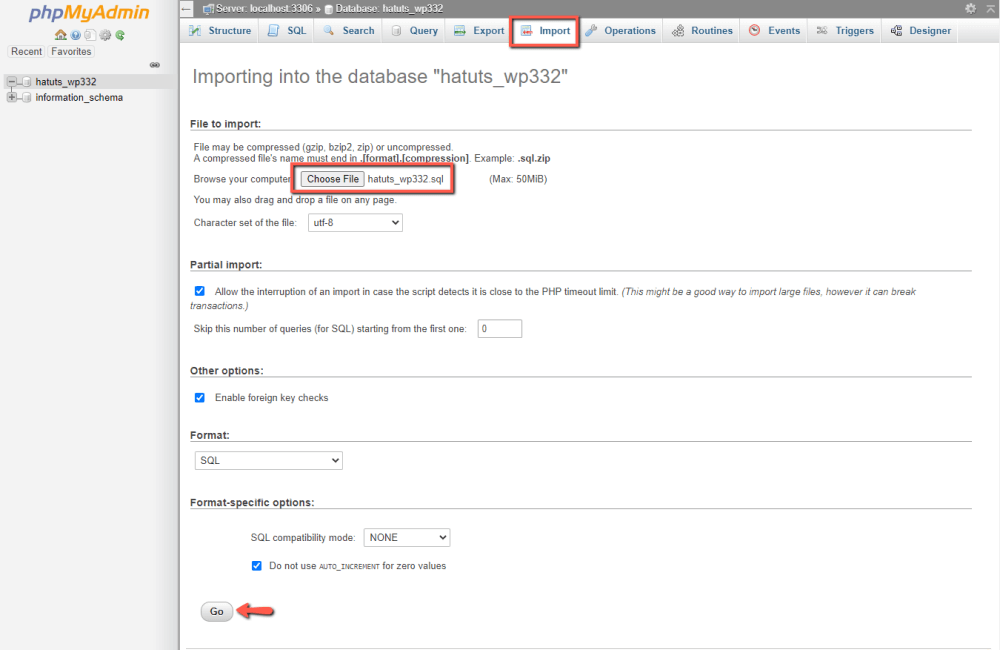Screen dimensions: 1000x650
Task: Toggle 'Do not use AUTO_INCREMENT for zero values'
Action: pos(257,565)
